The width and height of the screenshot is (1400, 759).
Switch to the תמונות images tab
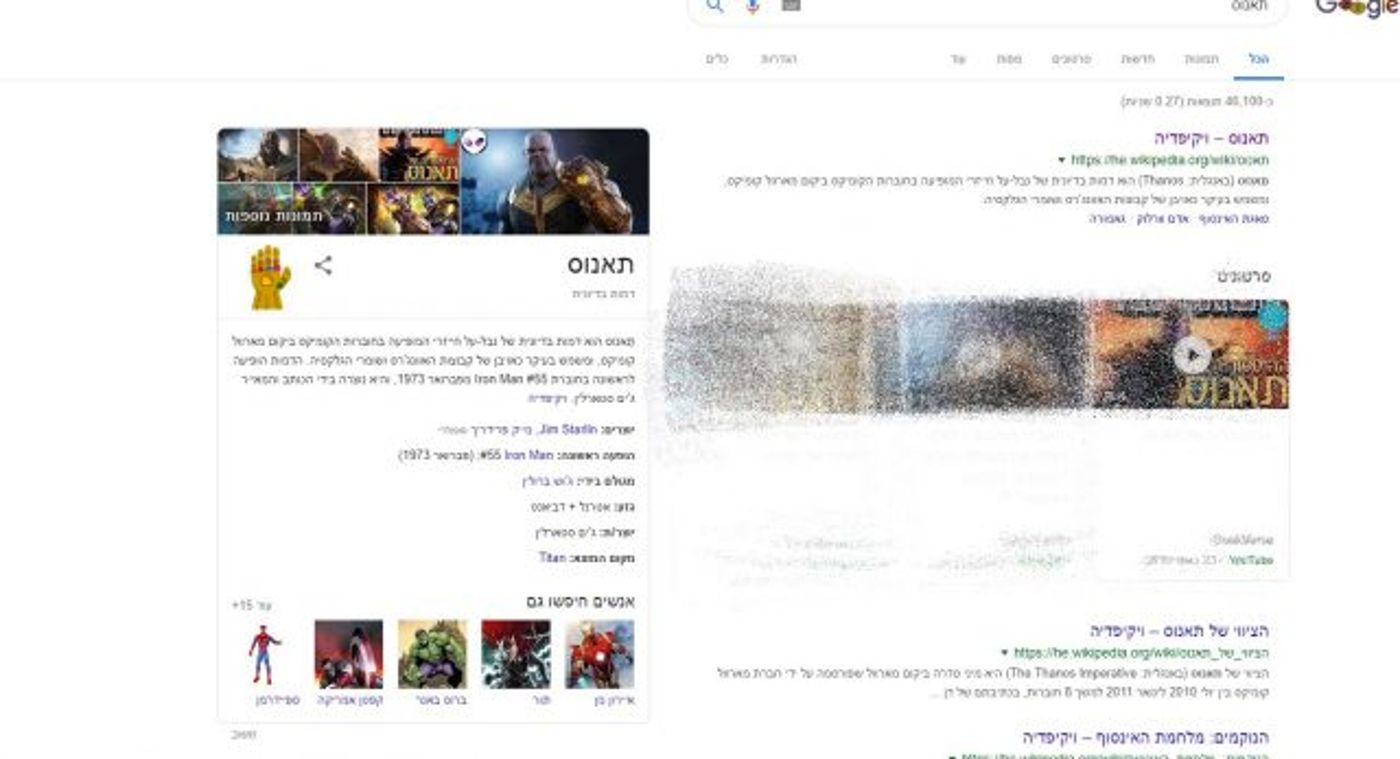(1201, 59)
